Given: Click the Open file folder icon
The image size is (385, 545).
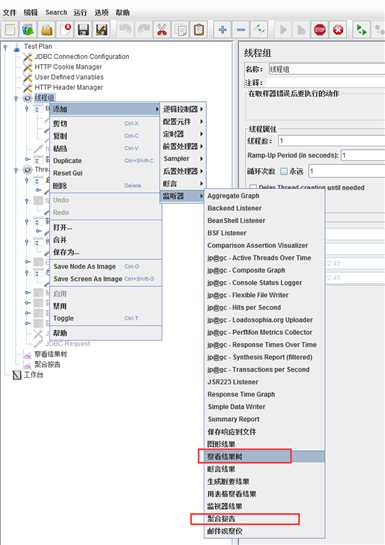Looking at the screenshot, I should tap(47, 30).
